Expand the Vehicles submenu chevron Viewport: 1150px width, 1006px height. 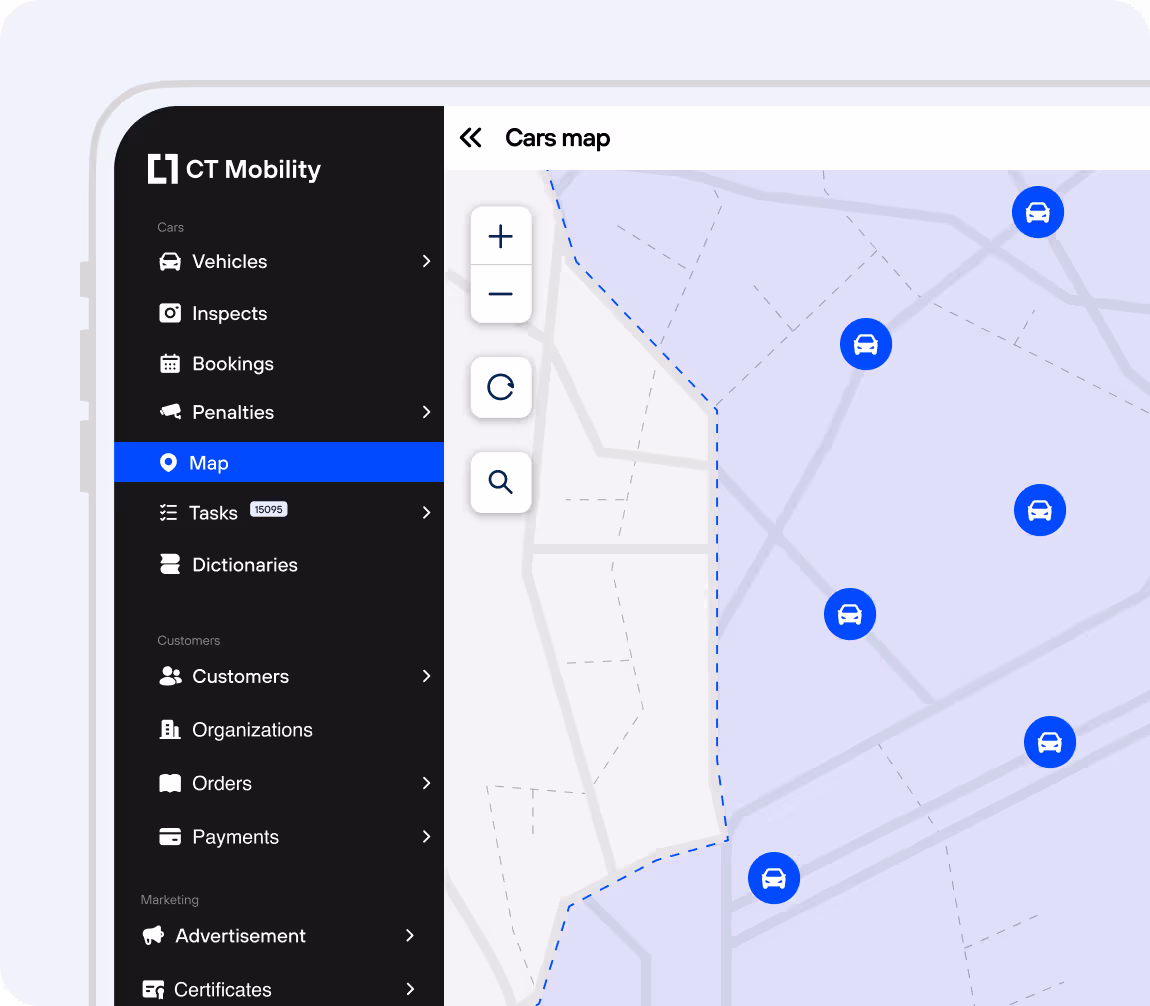click(426, 261)
